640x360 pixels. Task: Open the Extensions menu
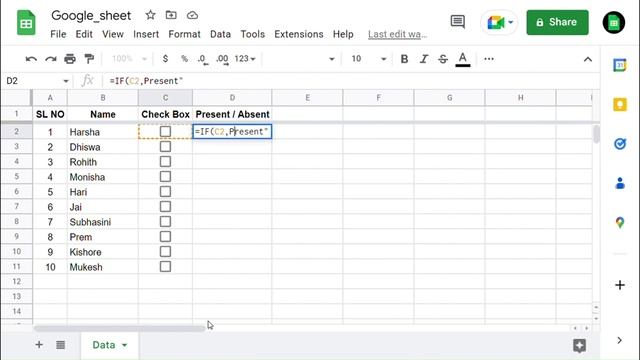tap(299, 34)
